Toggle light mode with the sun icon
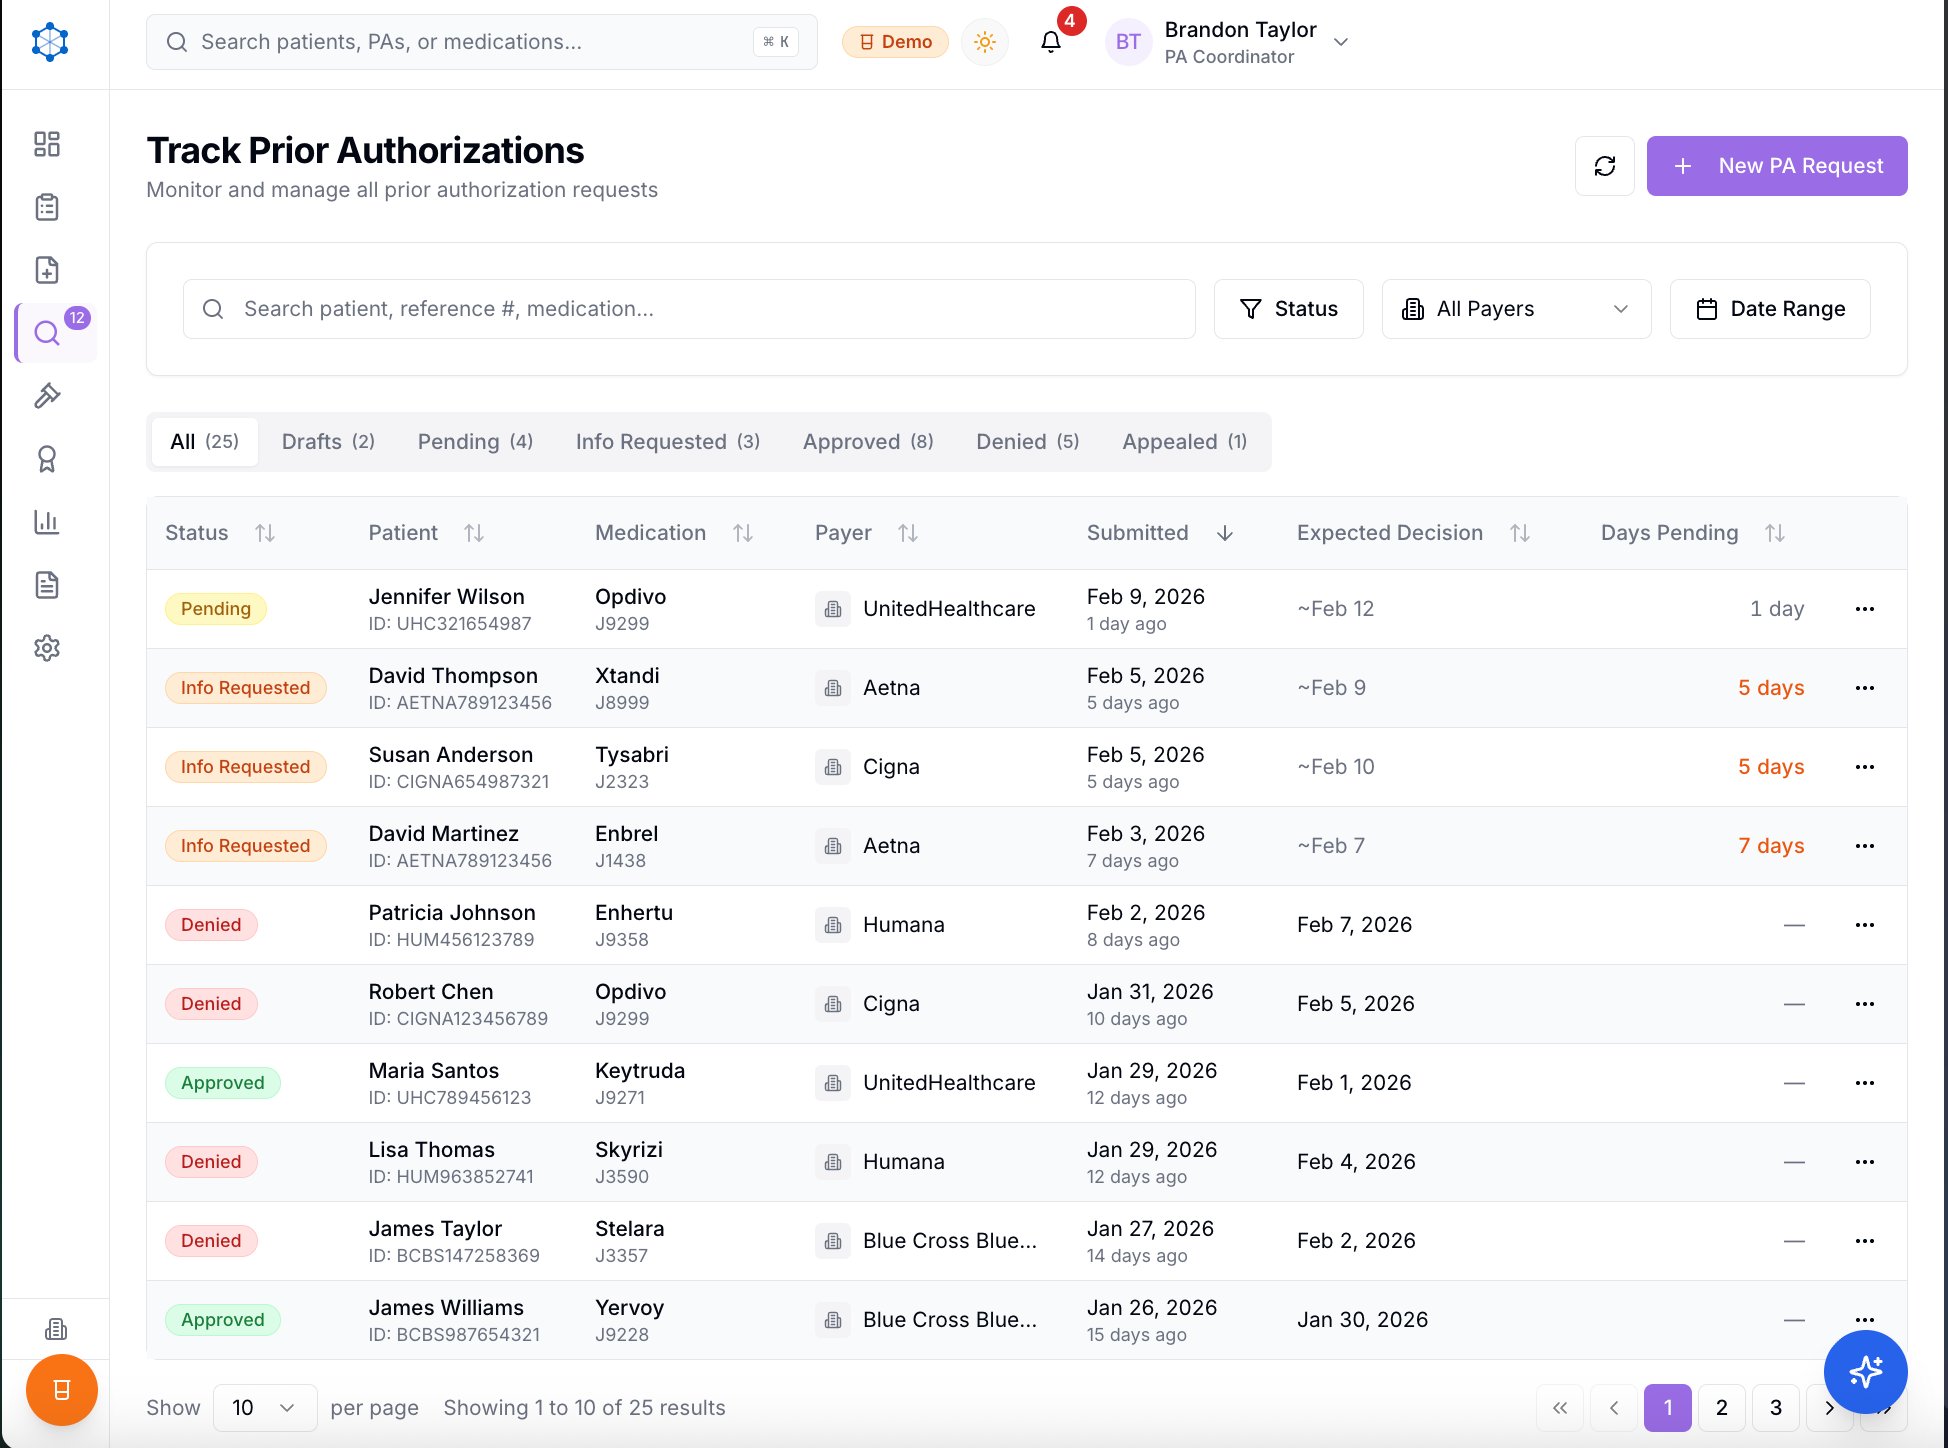The width and height of the screenshot is (1948, 1448). (x=984, y=42)
